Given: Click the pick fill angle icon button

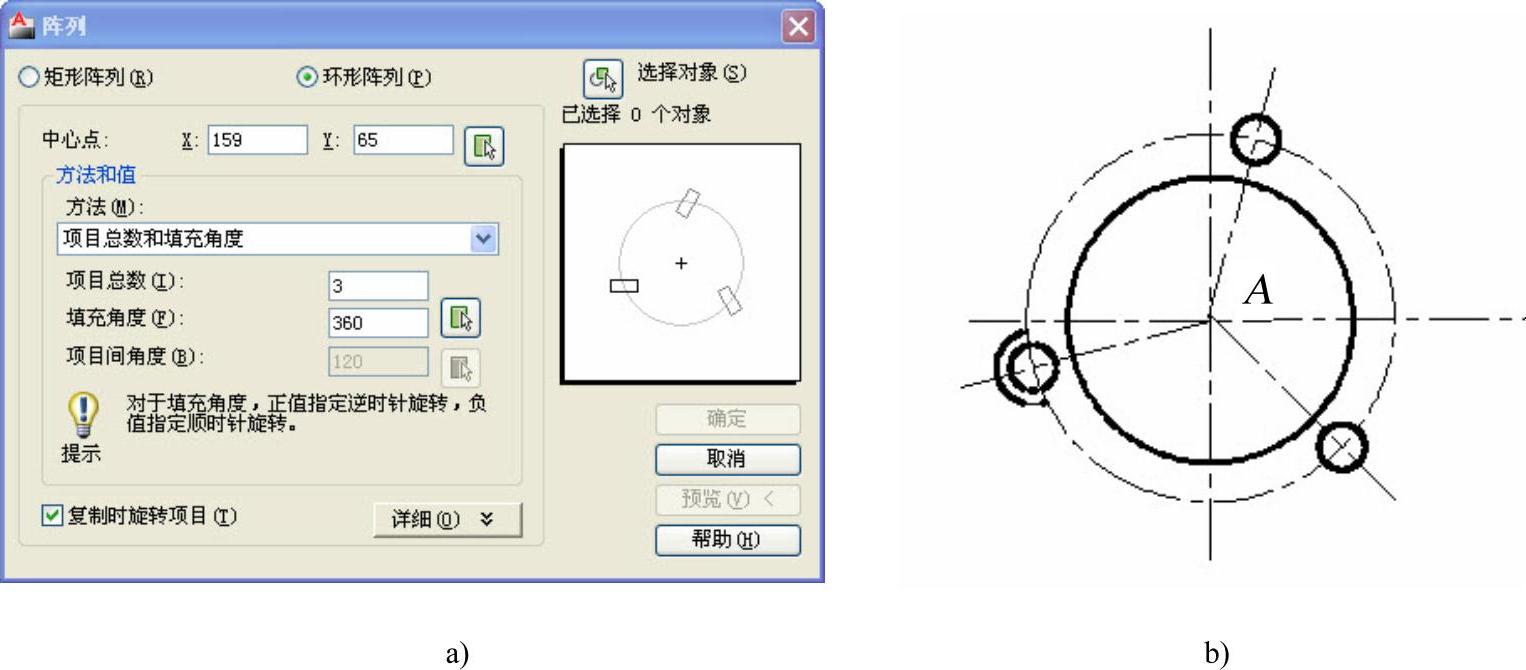Looking at the screenshot, I should point(460,318).
